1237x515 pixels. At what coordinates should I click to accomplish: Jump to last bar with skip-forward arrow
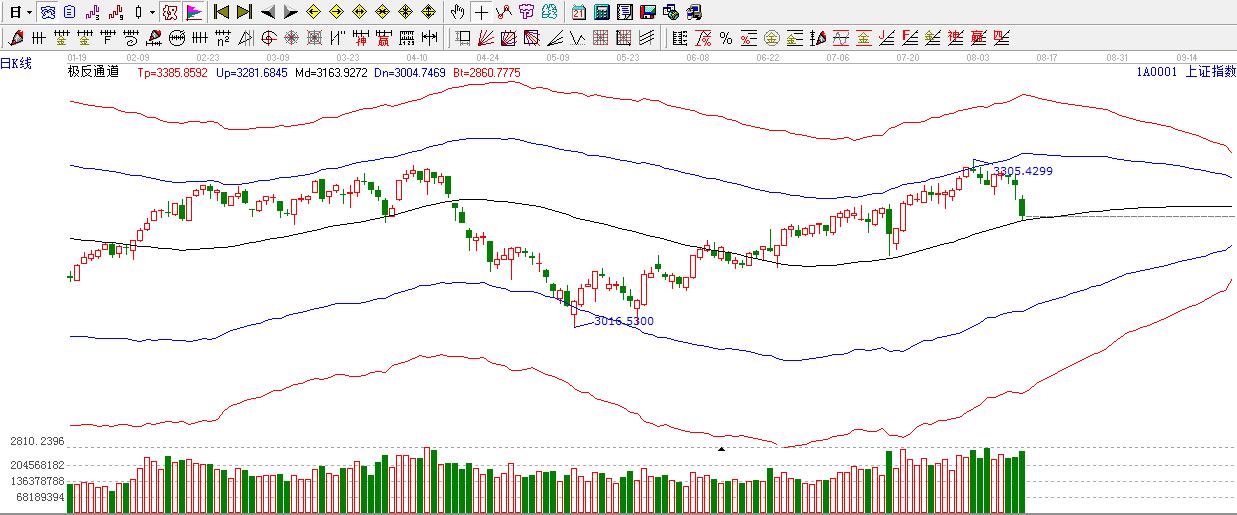coord(244,12)
